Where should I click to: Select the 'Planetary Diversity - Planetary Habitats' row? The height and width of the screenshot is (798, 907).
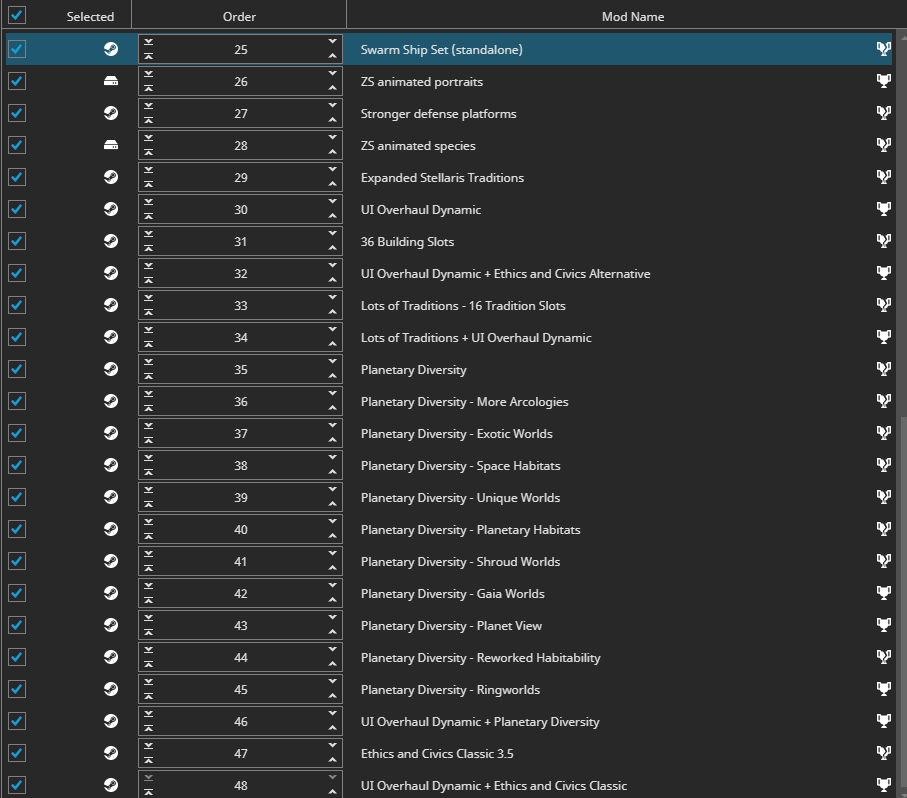click(x=449, y=529)
